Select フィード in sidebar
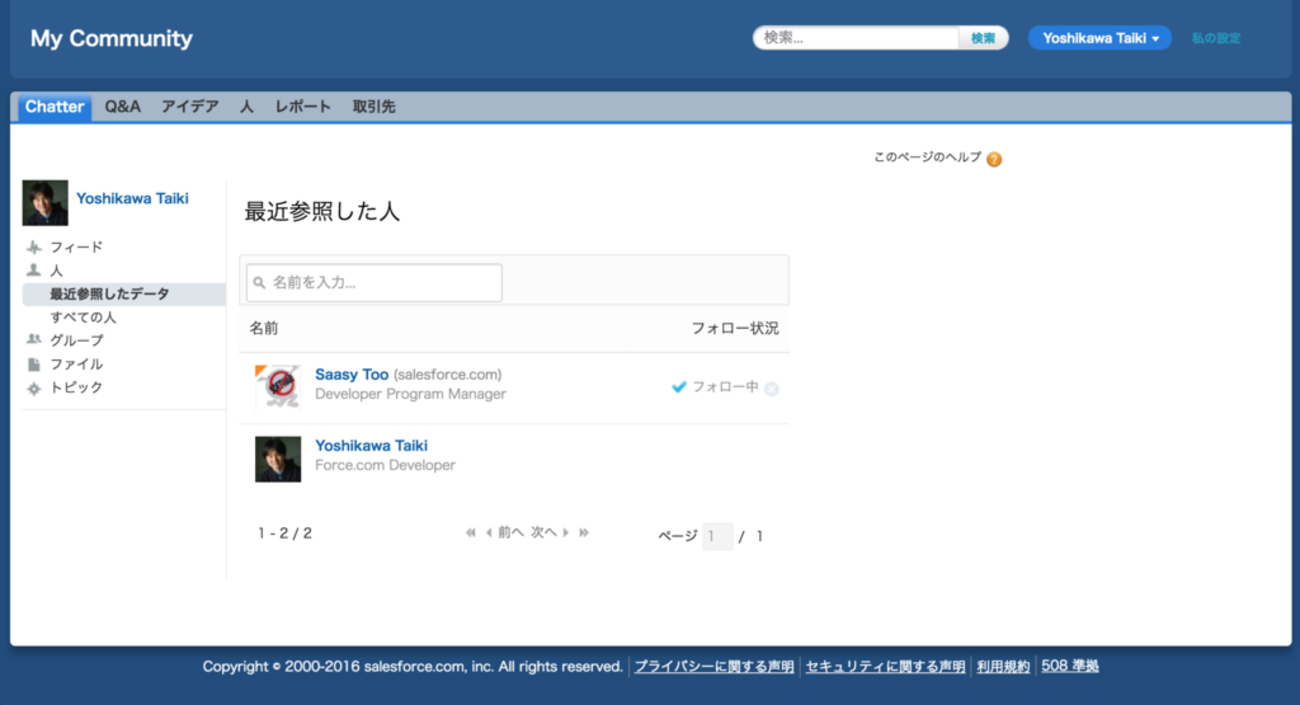 [77, 247]
